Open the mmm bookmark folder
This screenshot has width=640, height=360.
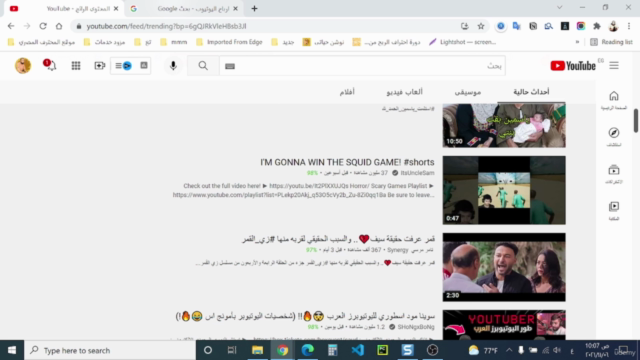pos(173,42)
